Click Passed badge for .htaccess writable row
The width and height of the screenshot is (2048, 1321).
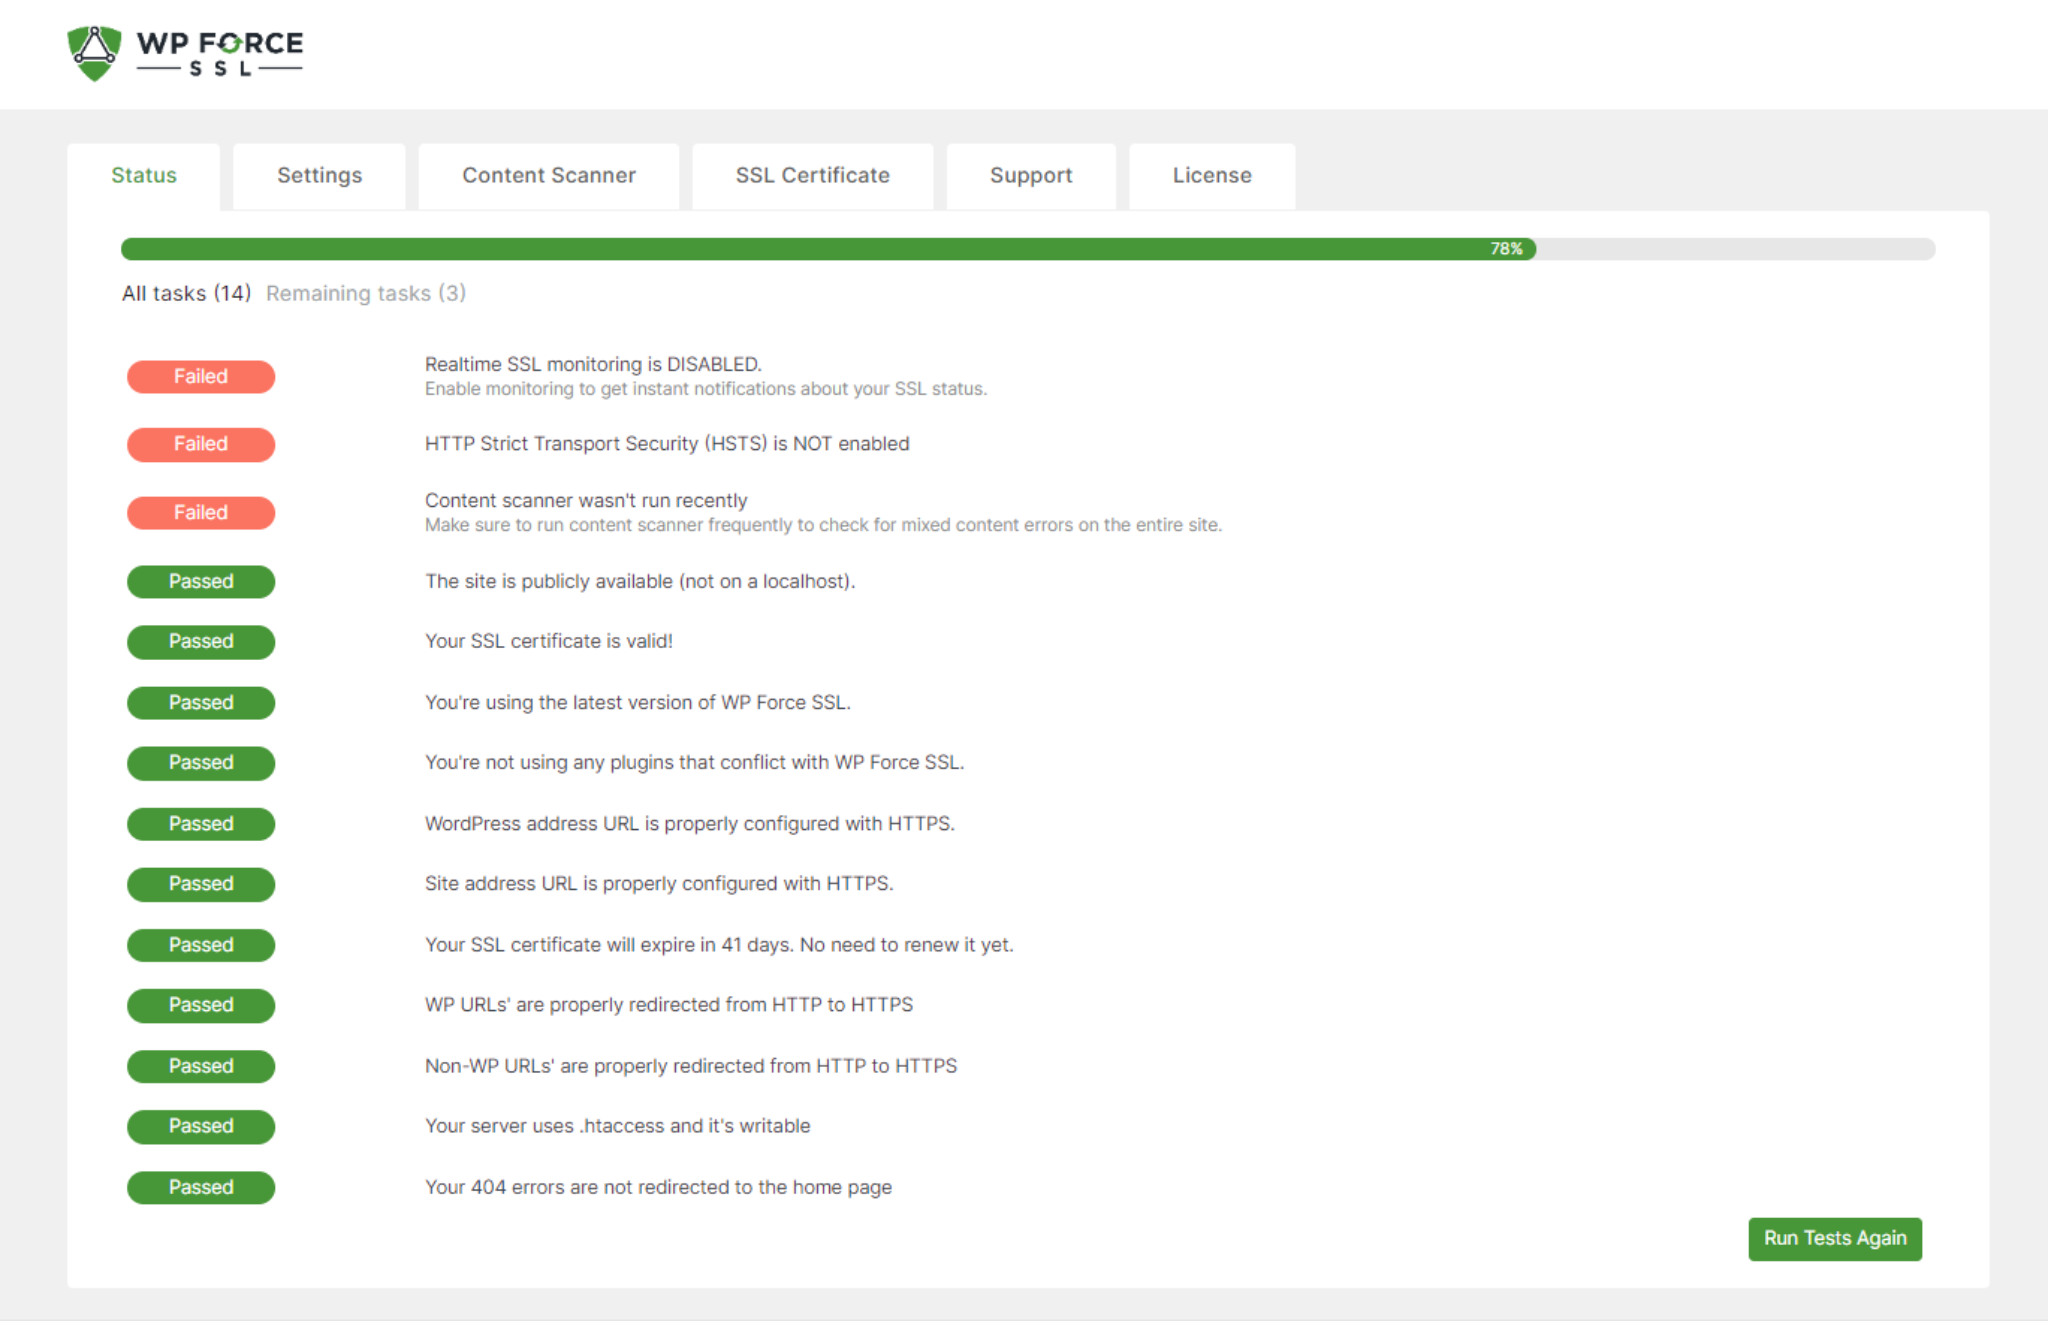201,1126
